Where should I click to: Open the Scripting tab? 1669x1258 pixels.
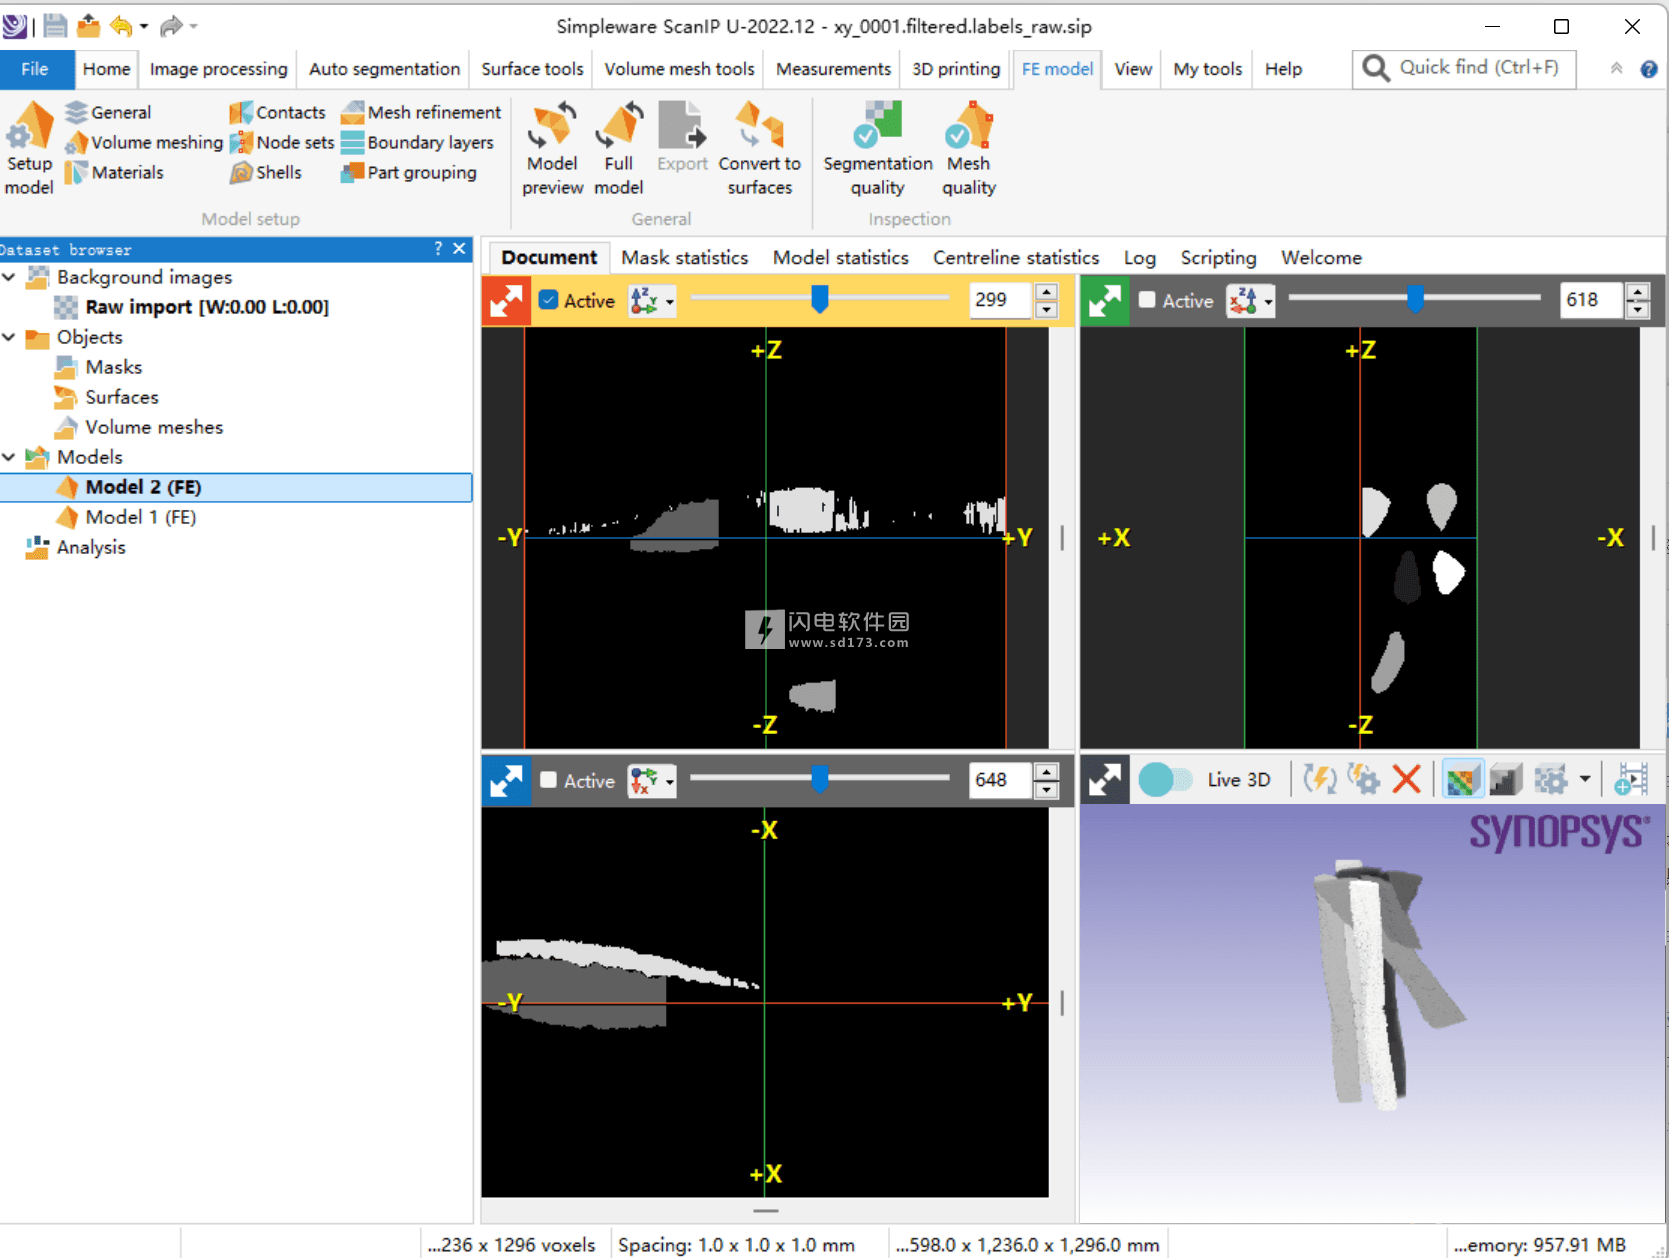pyautogui.click(x=1218, y=257)
